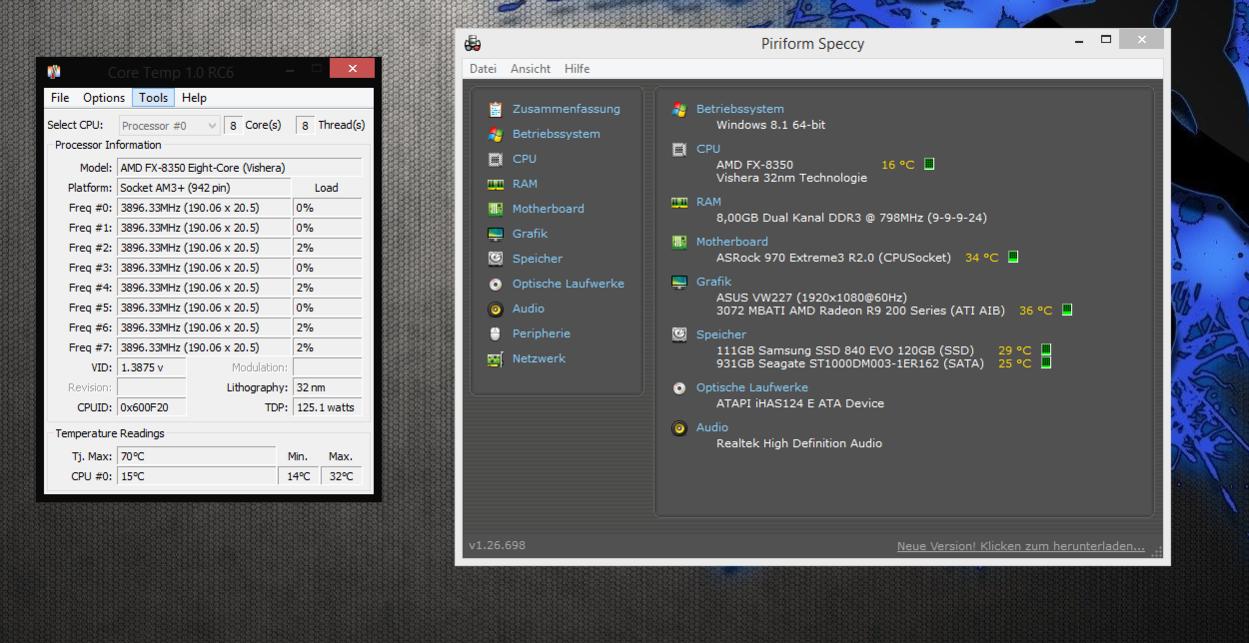This screenshot has height=643, width=1249.
Task: Click the green temperature indicator next to 29 °C
Action: coord(1046,350)
